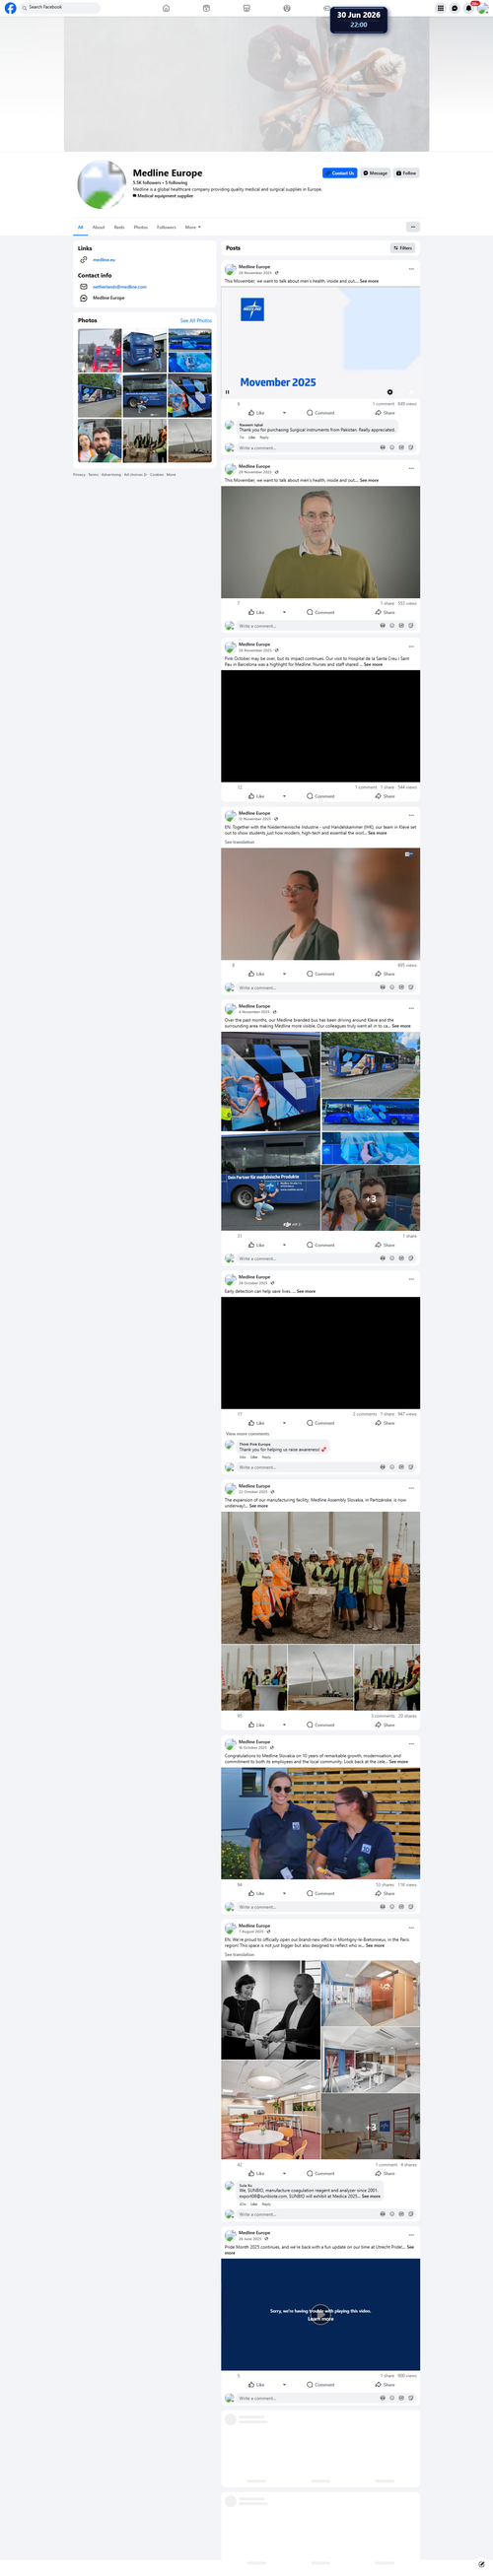Open the Notifications bell
This screenshot has height=2576, width=493.
pos(468,8)
